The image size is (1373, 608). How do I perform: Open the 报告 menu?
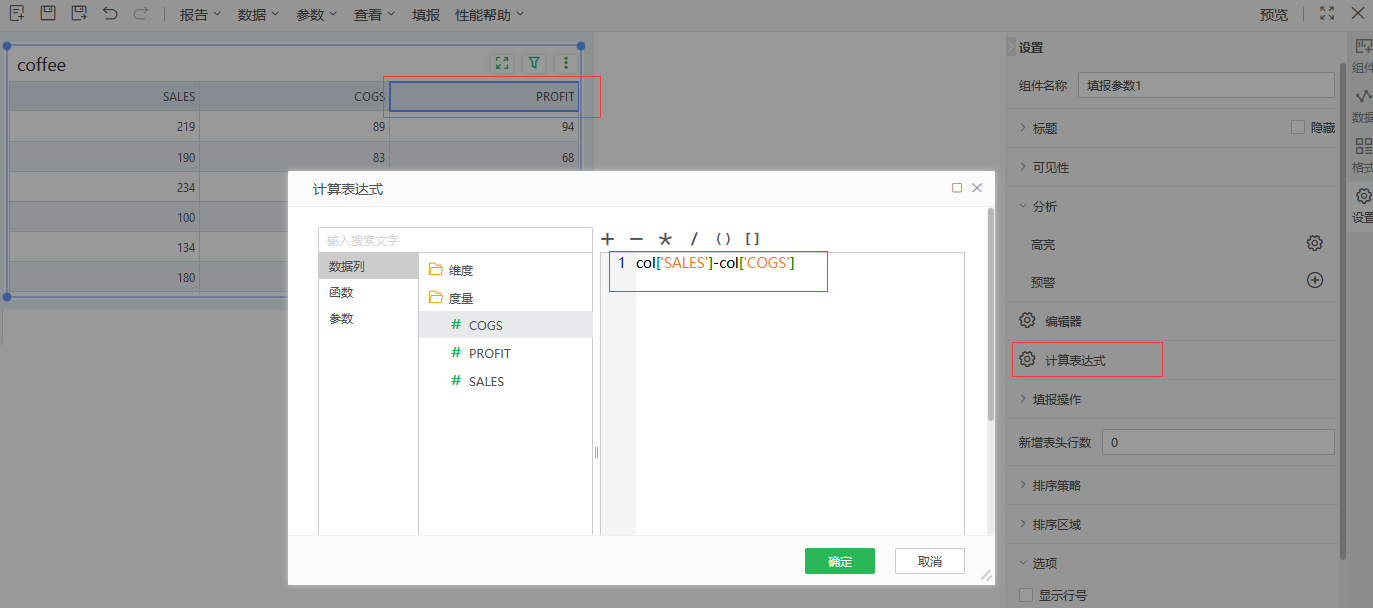tap(200, 15)
